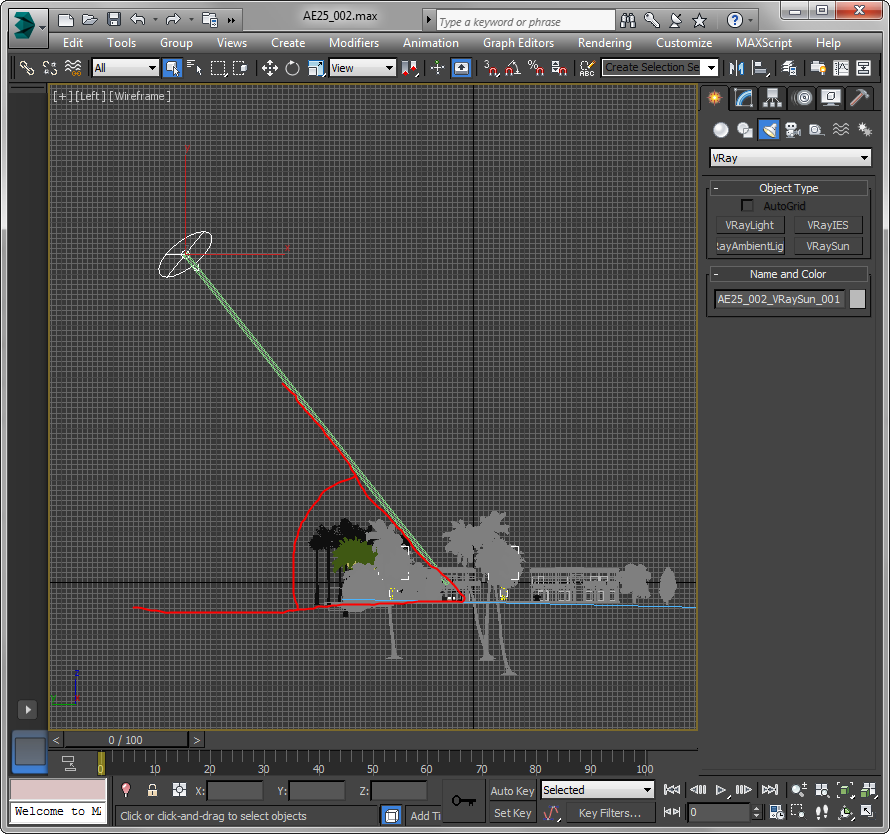Screen dimensions: 890x834
Task: Click the object color swatch
Action: tap(857, 299)
